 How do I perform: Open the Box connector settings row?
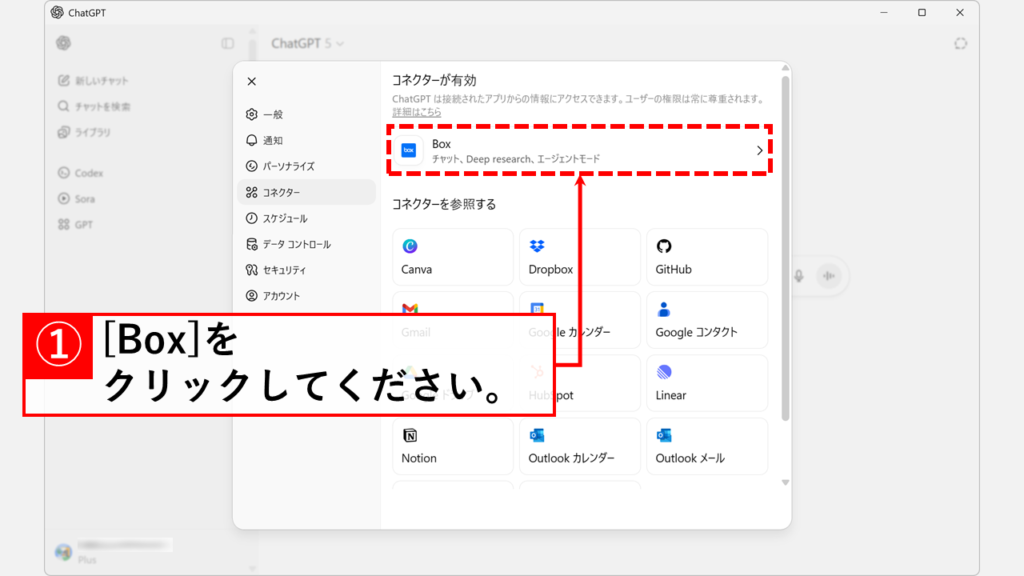pos(579,150)
